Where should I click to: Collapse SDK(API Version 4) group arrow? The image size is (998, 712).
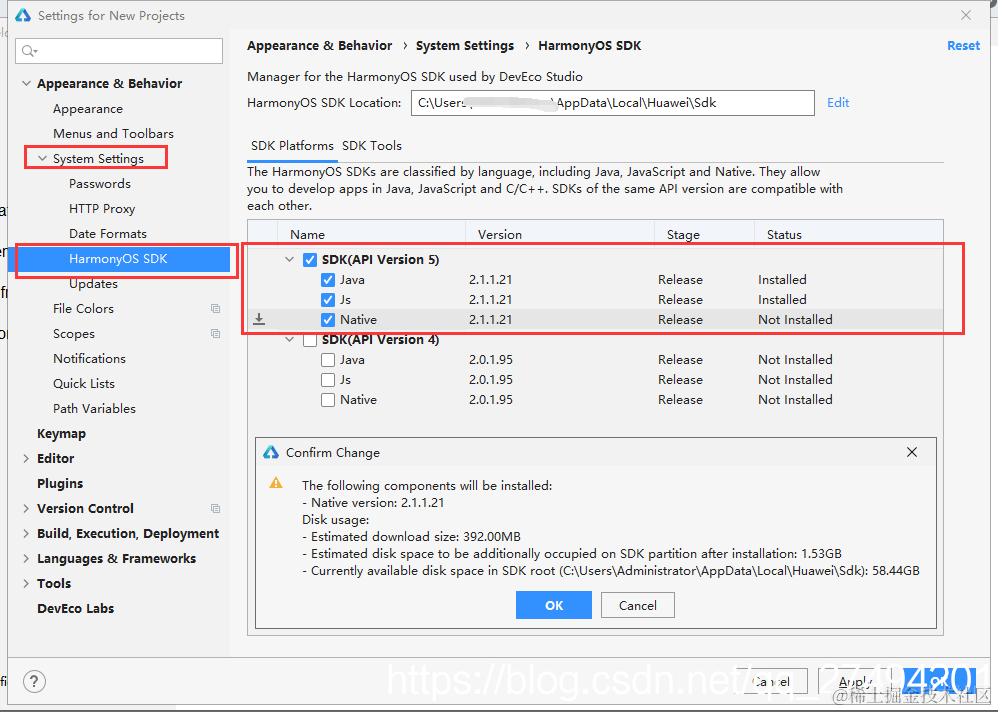pos(290,340)
